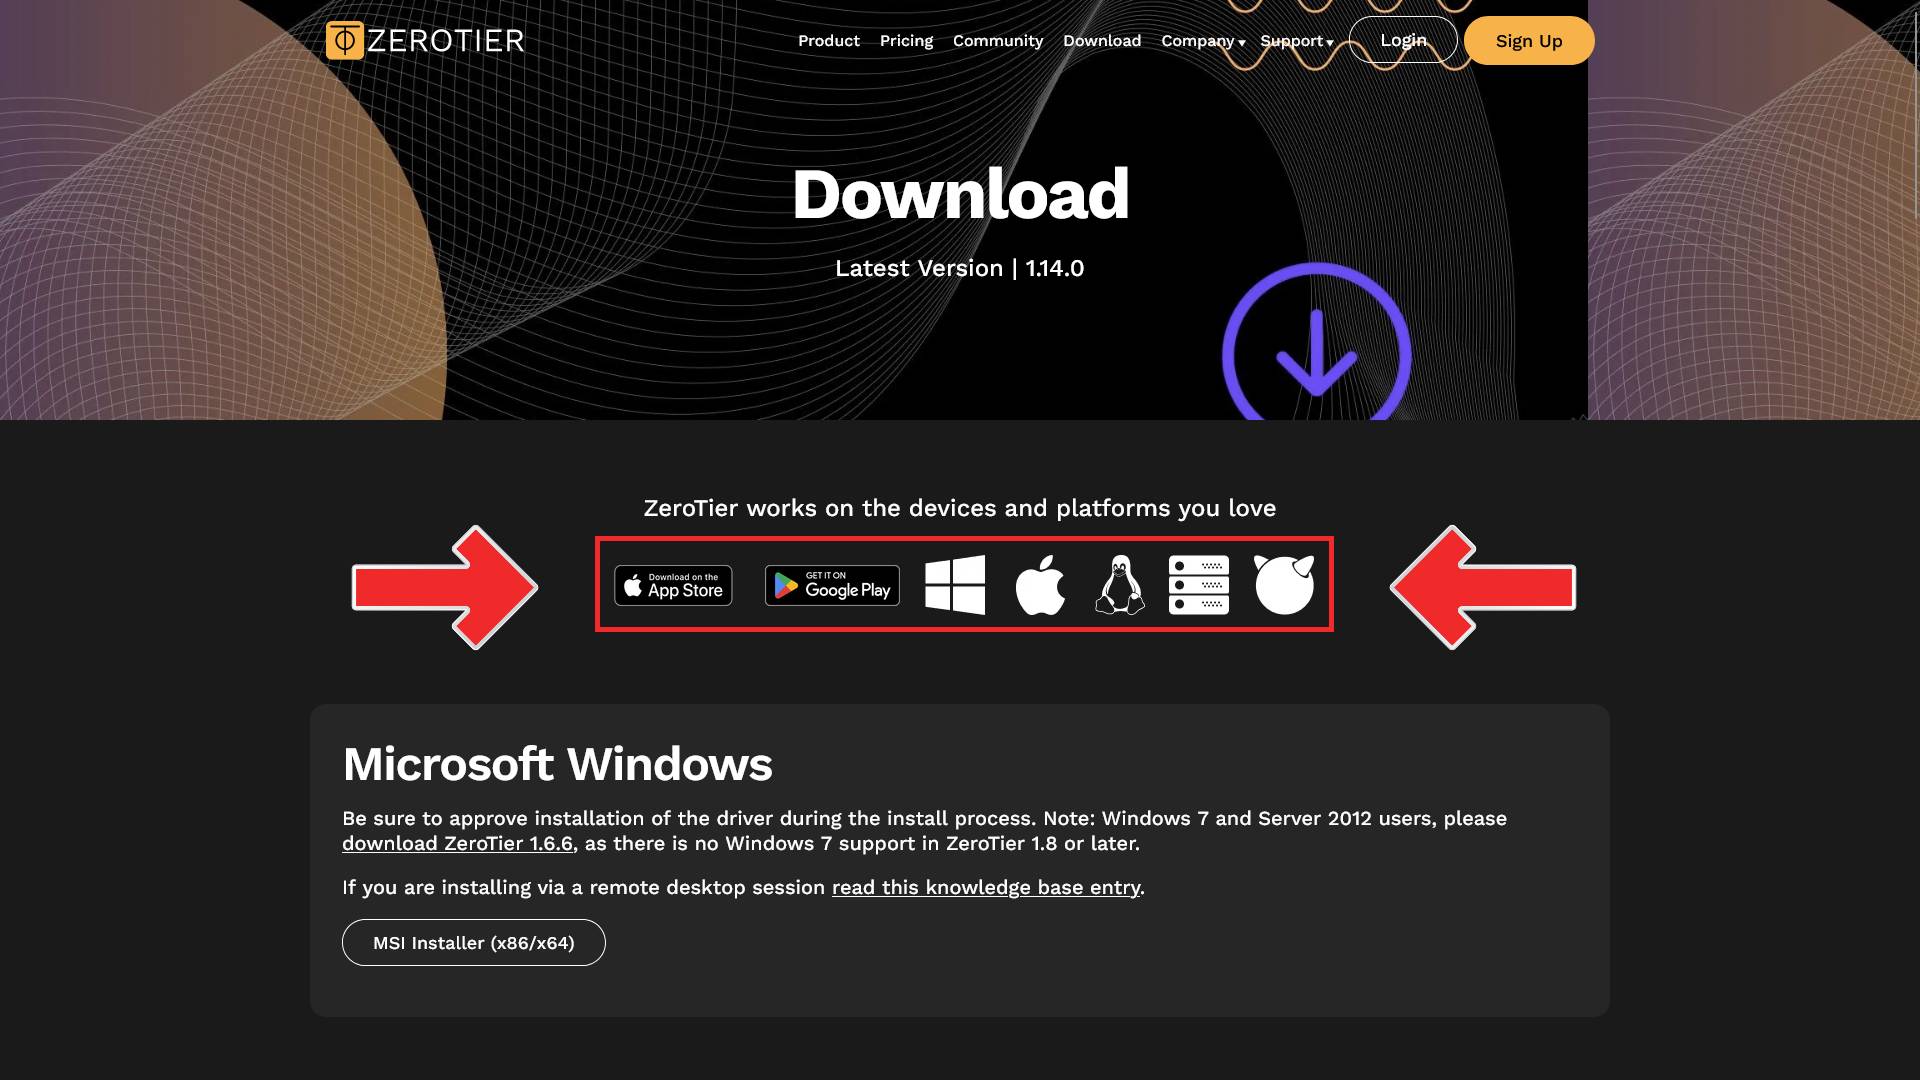Open the Google Play badge
Viewport: 1920px width, 1080px height.
(x=832, y=585)
